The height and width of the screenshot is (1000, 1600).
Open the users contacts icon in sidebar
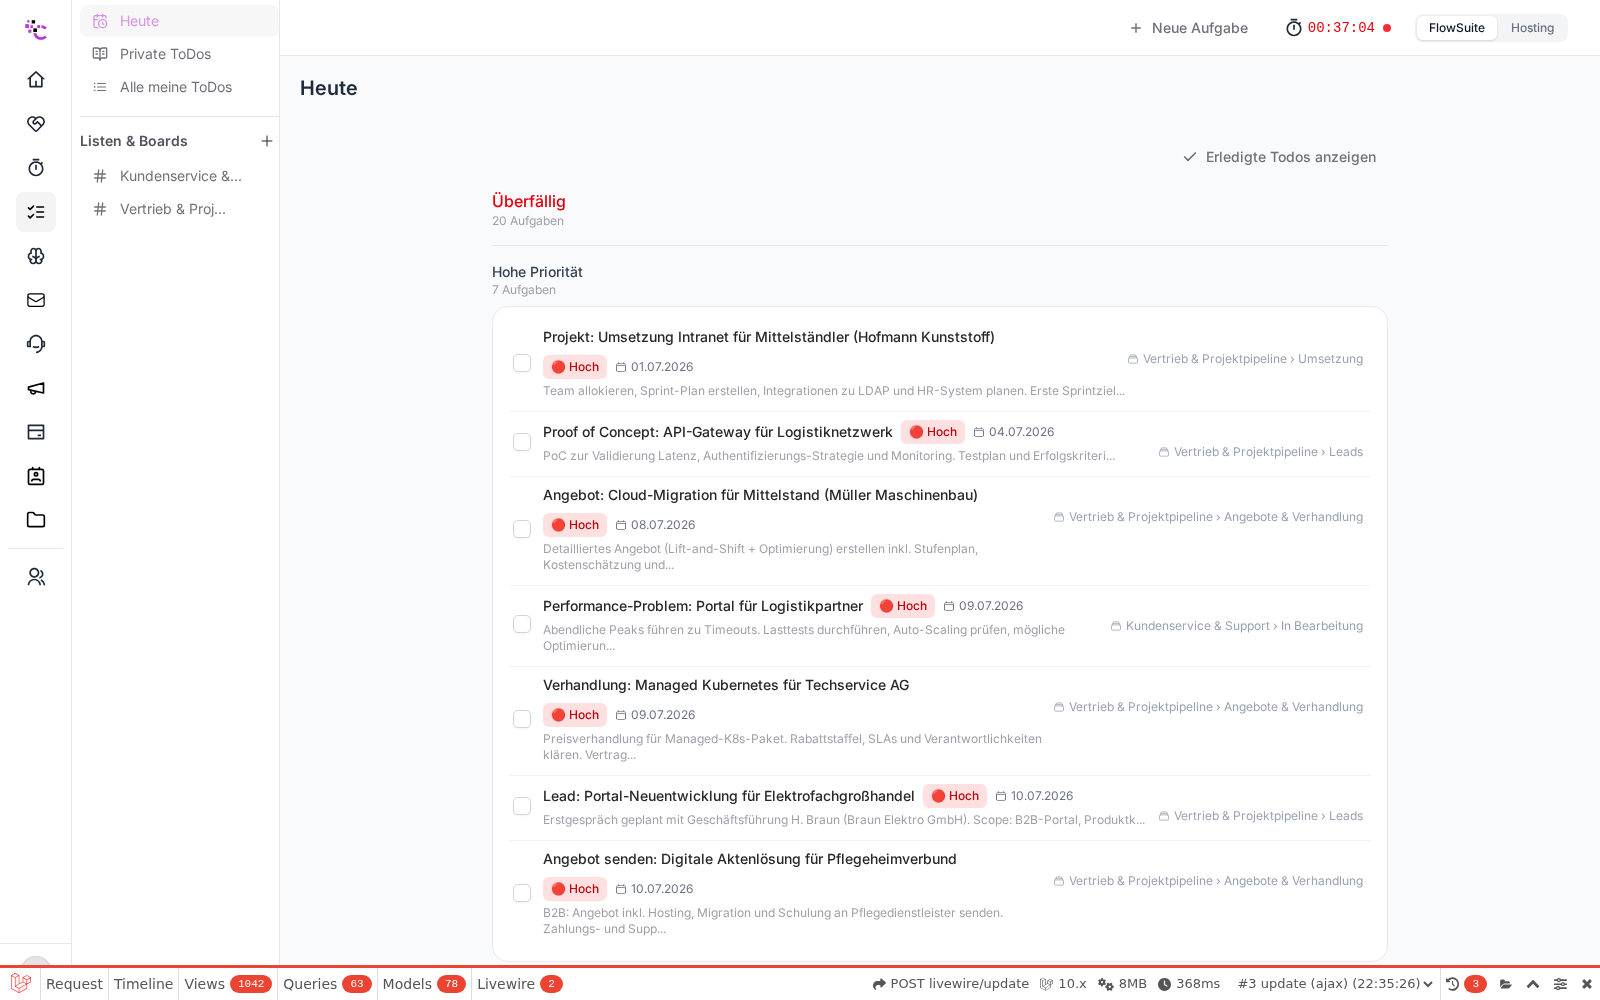[36, 577]
